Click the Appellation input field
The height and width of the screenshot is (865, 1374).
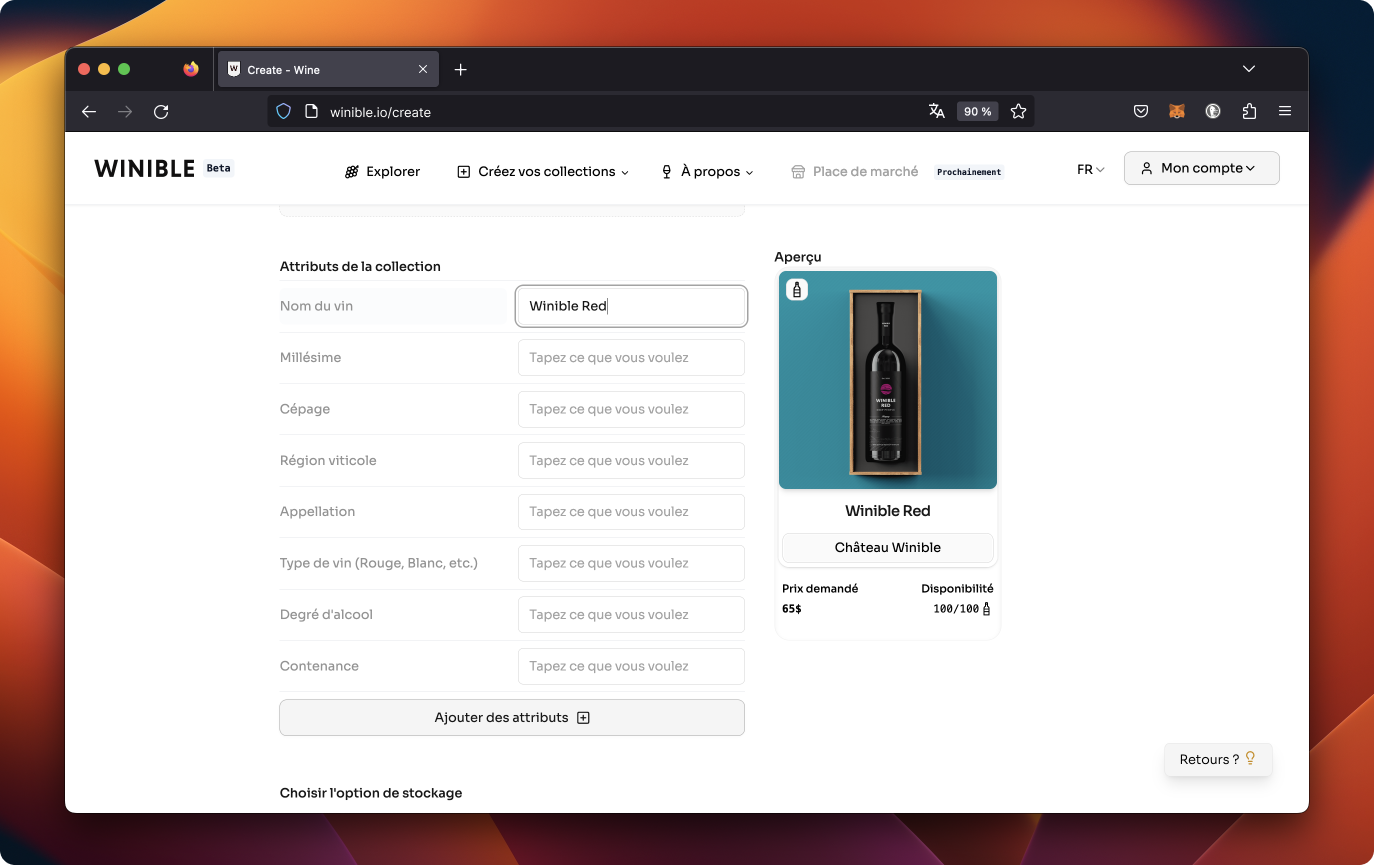point(631,512)
